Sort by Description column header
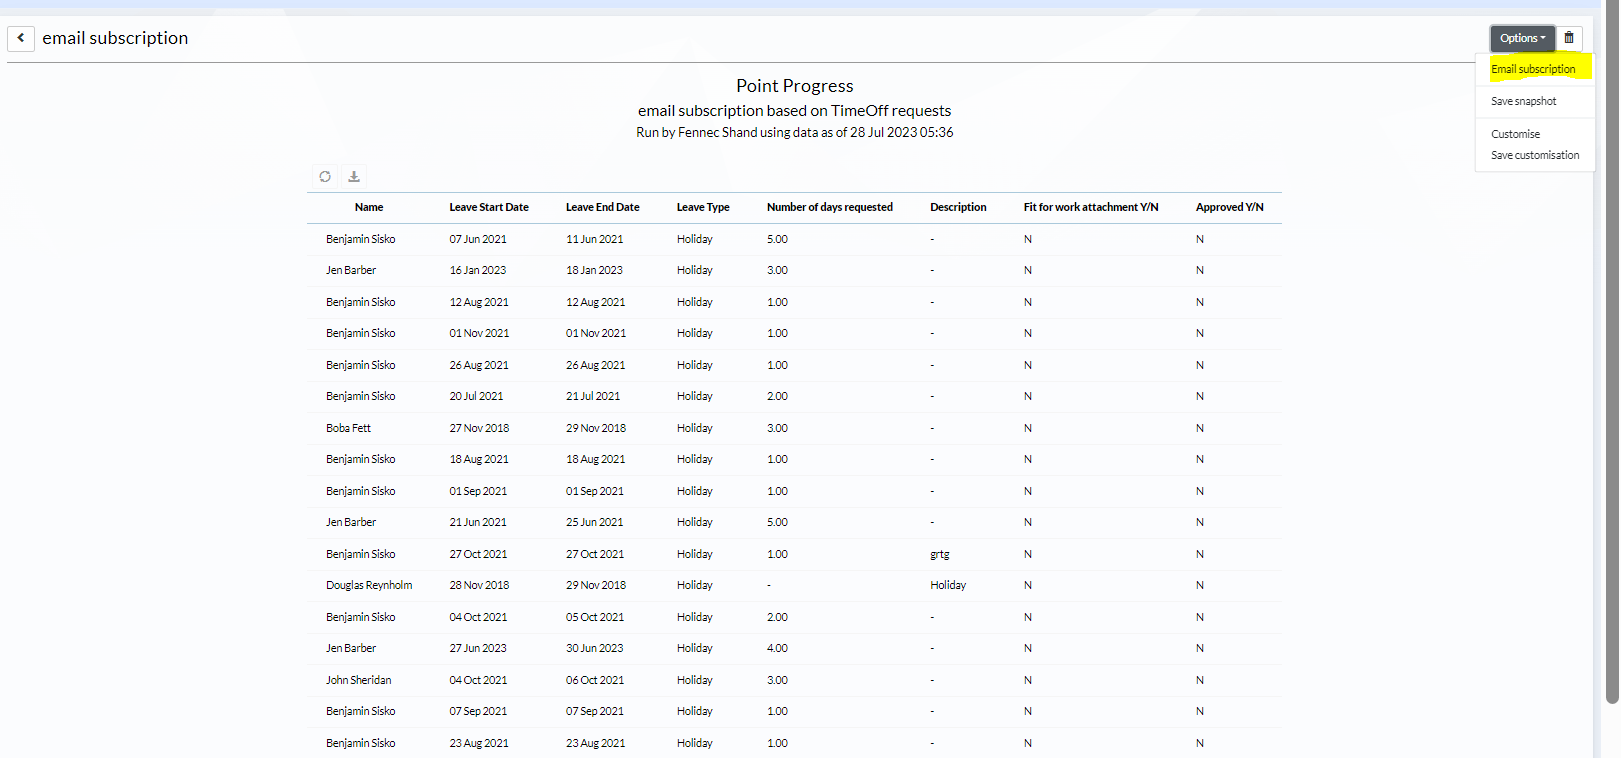 click(x=958, y=207)
